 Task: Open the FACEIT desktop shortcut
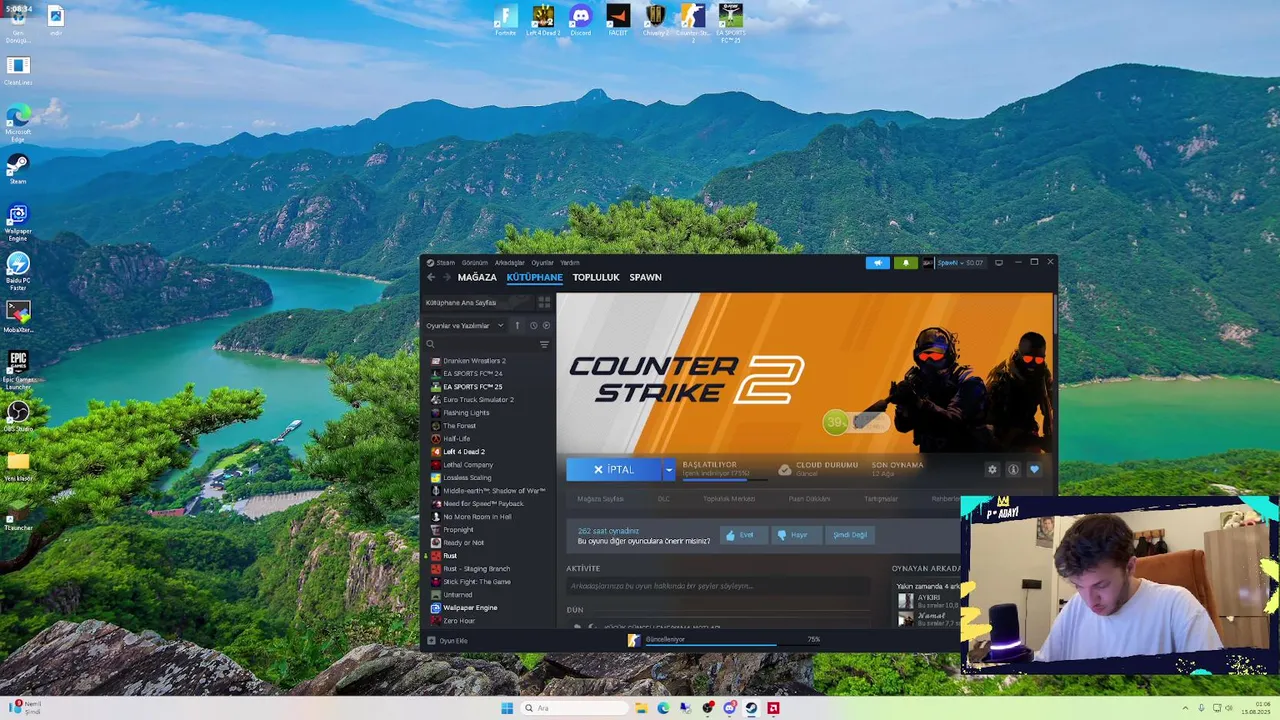tap(618, 20)
